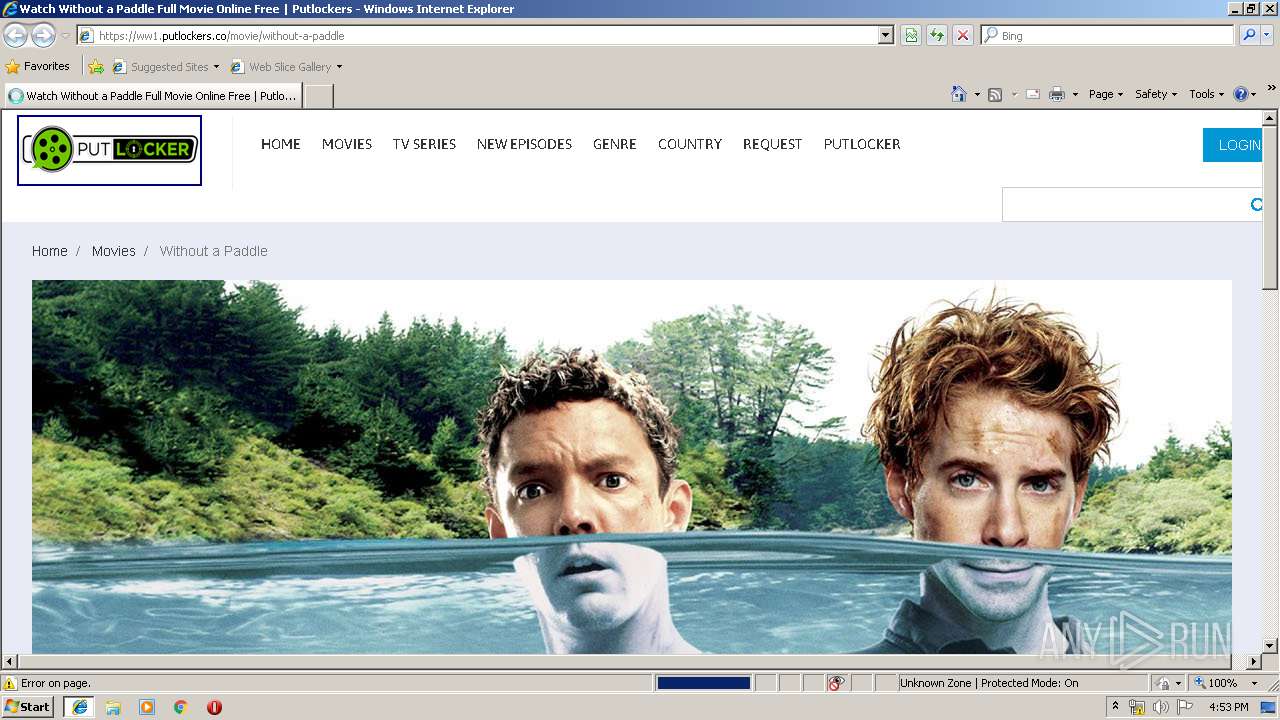Open the Page menu
This screenshot has height=720, width=1280.
coord(1105,94)
